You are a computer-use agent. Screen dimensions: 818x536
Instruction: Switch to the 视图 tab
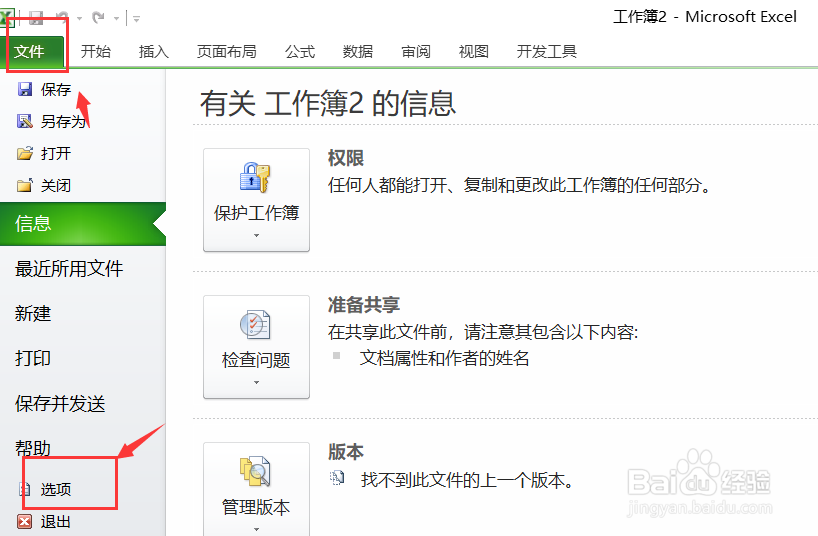tap(474, 52)
